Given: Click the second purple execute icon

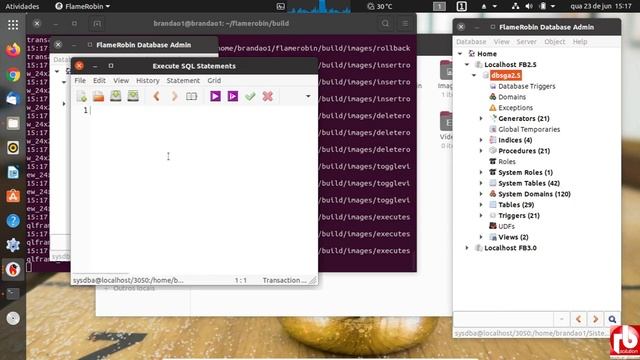Looking at the screenshot, I should pos(233,96).
